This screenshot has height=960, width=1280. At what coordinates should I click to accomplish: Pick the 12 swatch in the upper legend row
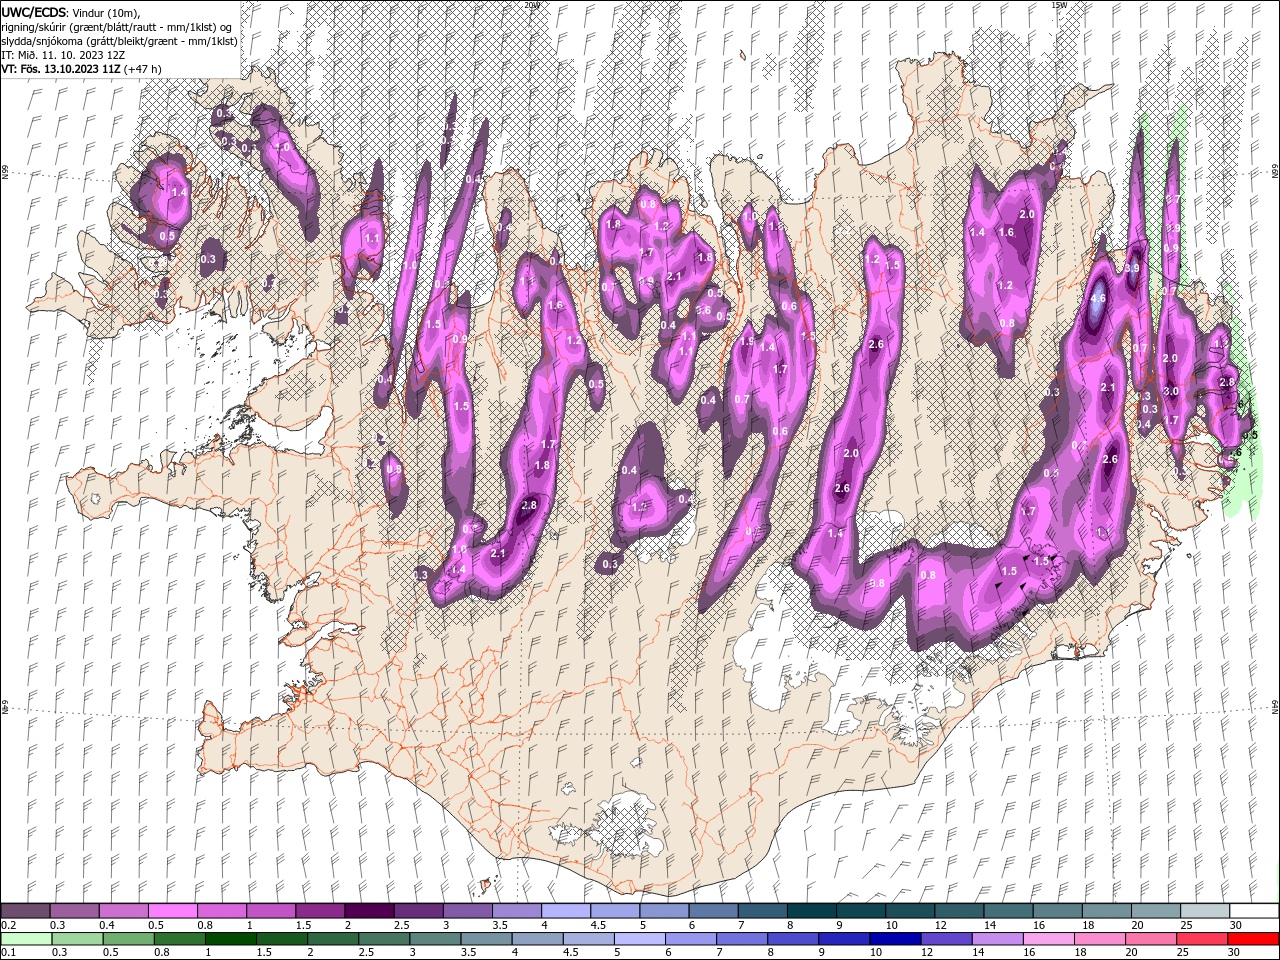[x=958, y=910]
